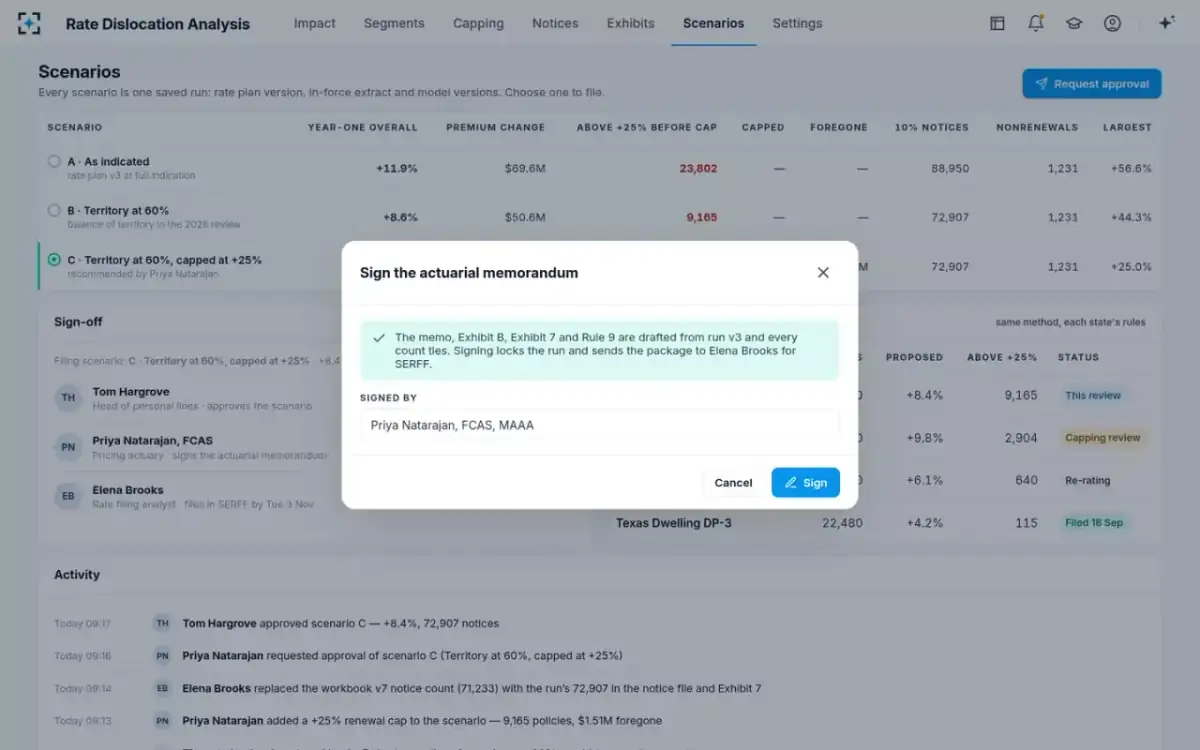Click the Rate Dislocation Analysis title
This screenshot has height=750, width=1200.
click(158, 24)
